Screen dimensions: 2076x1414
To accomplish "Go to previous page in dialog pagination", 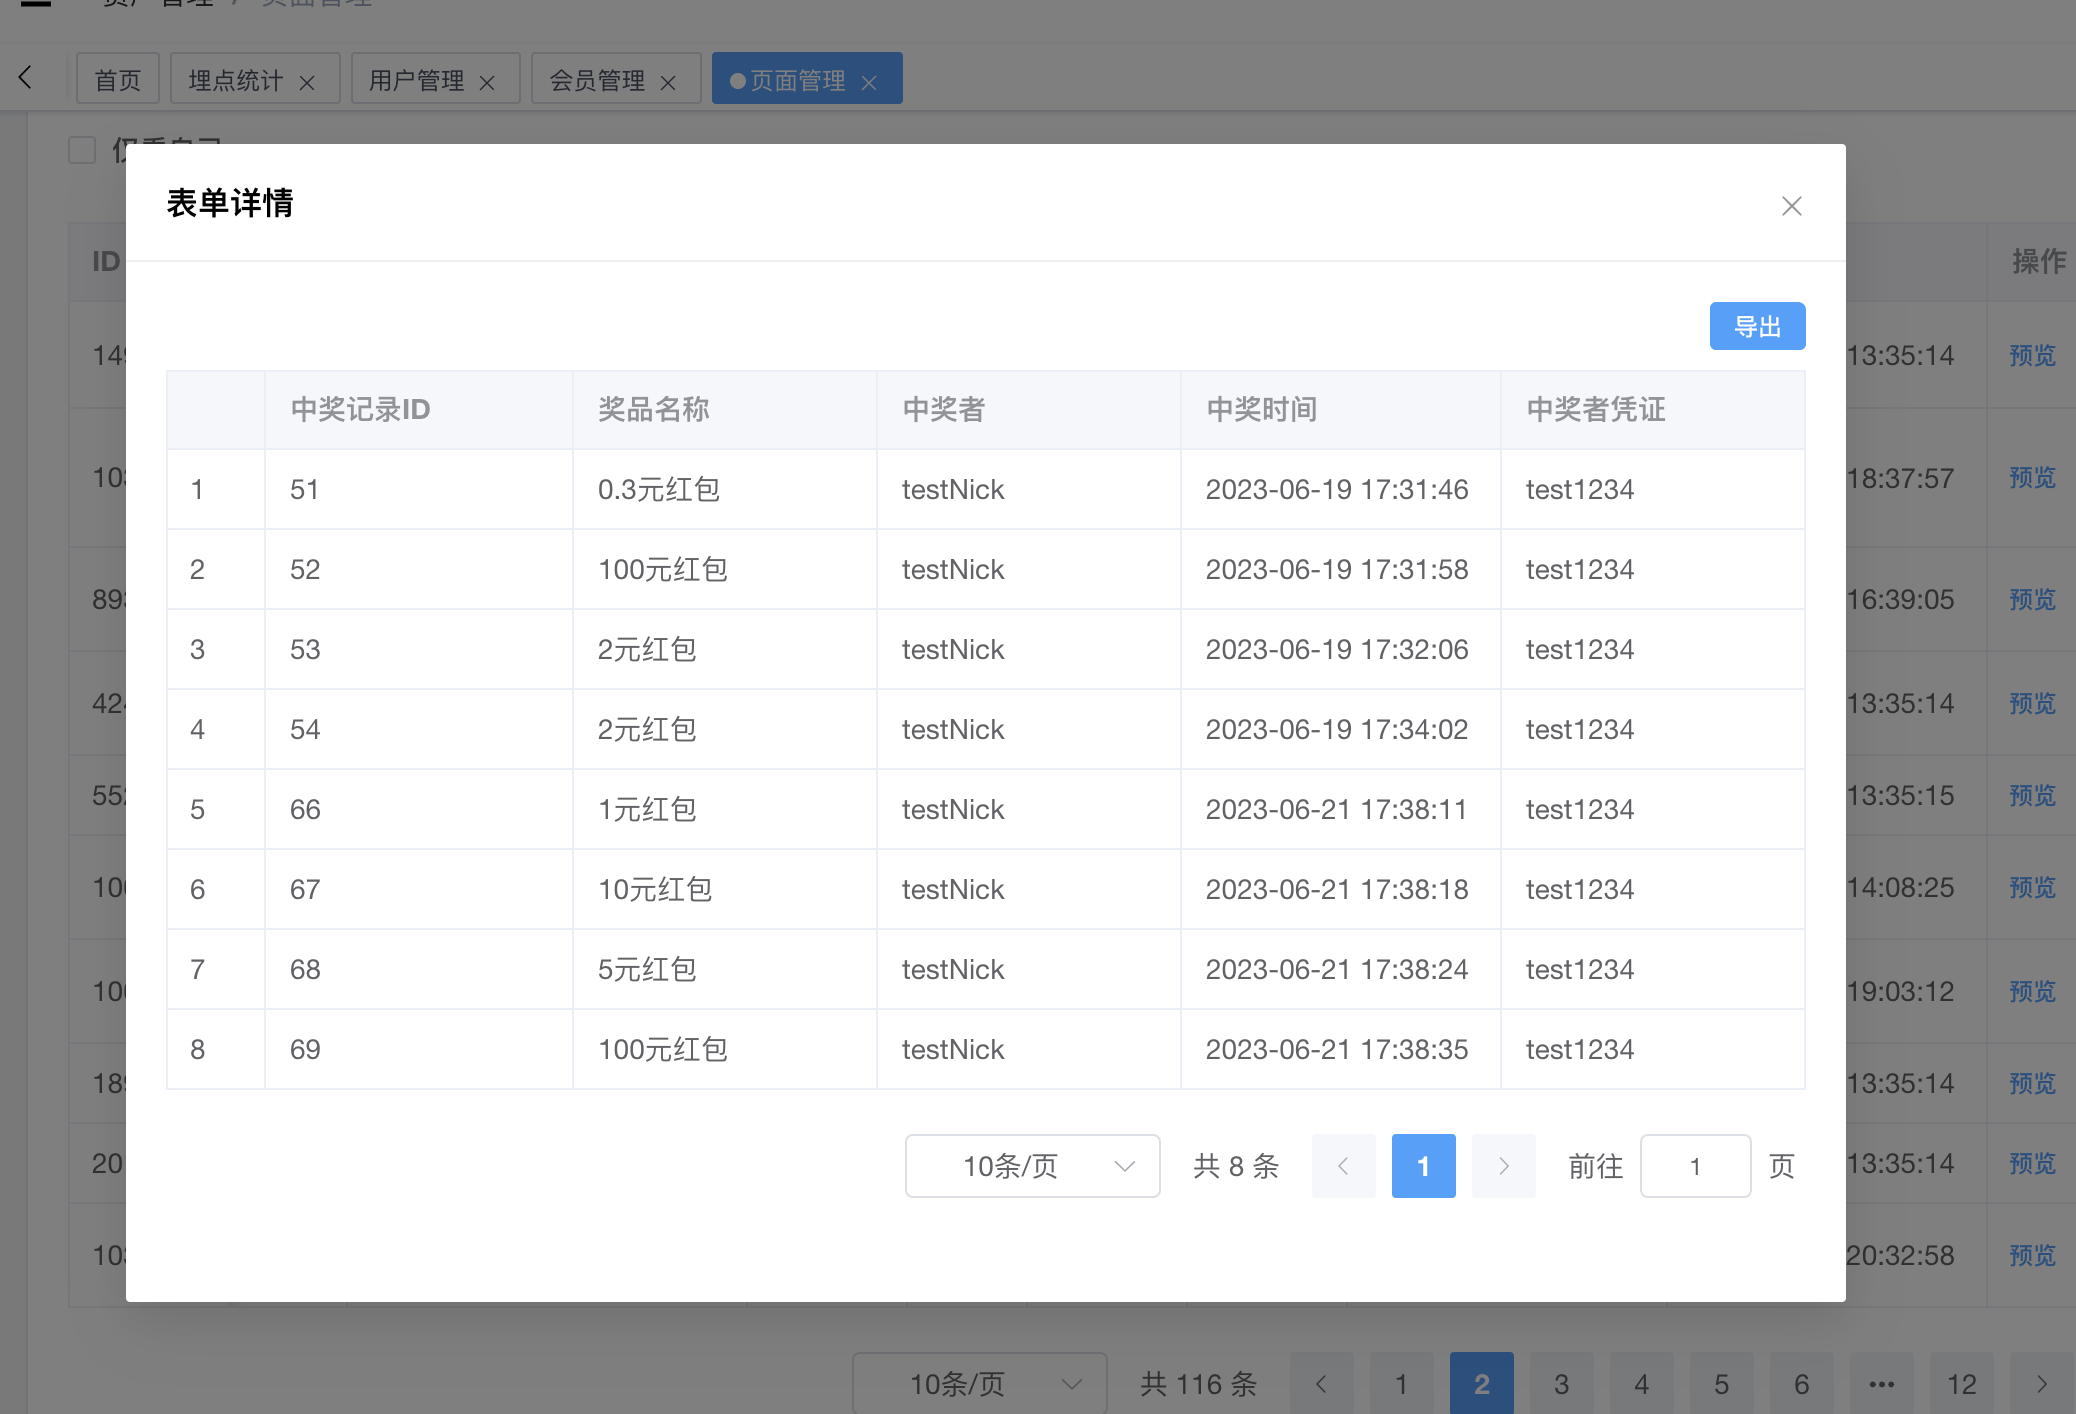I will point(1343,1166).
